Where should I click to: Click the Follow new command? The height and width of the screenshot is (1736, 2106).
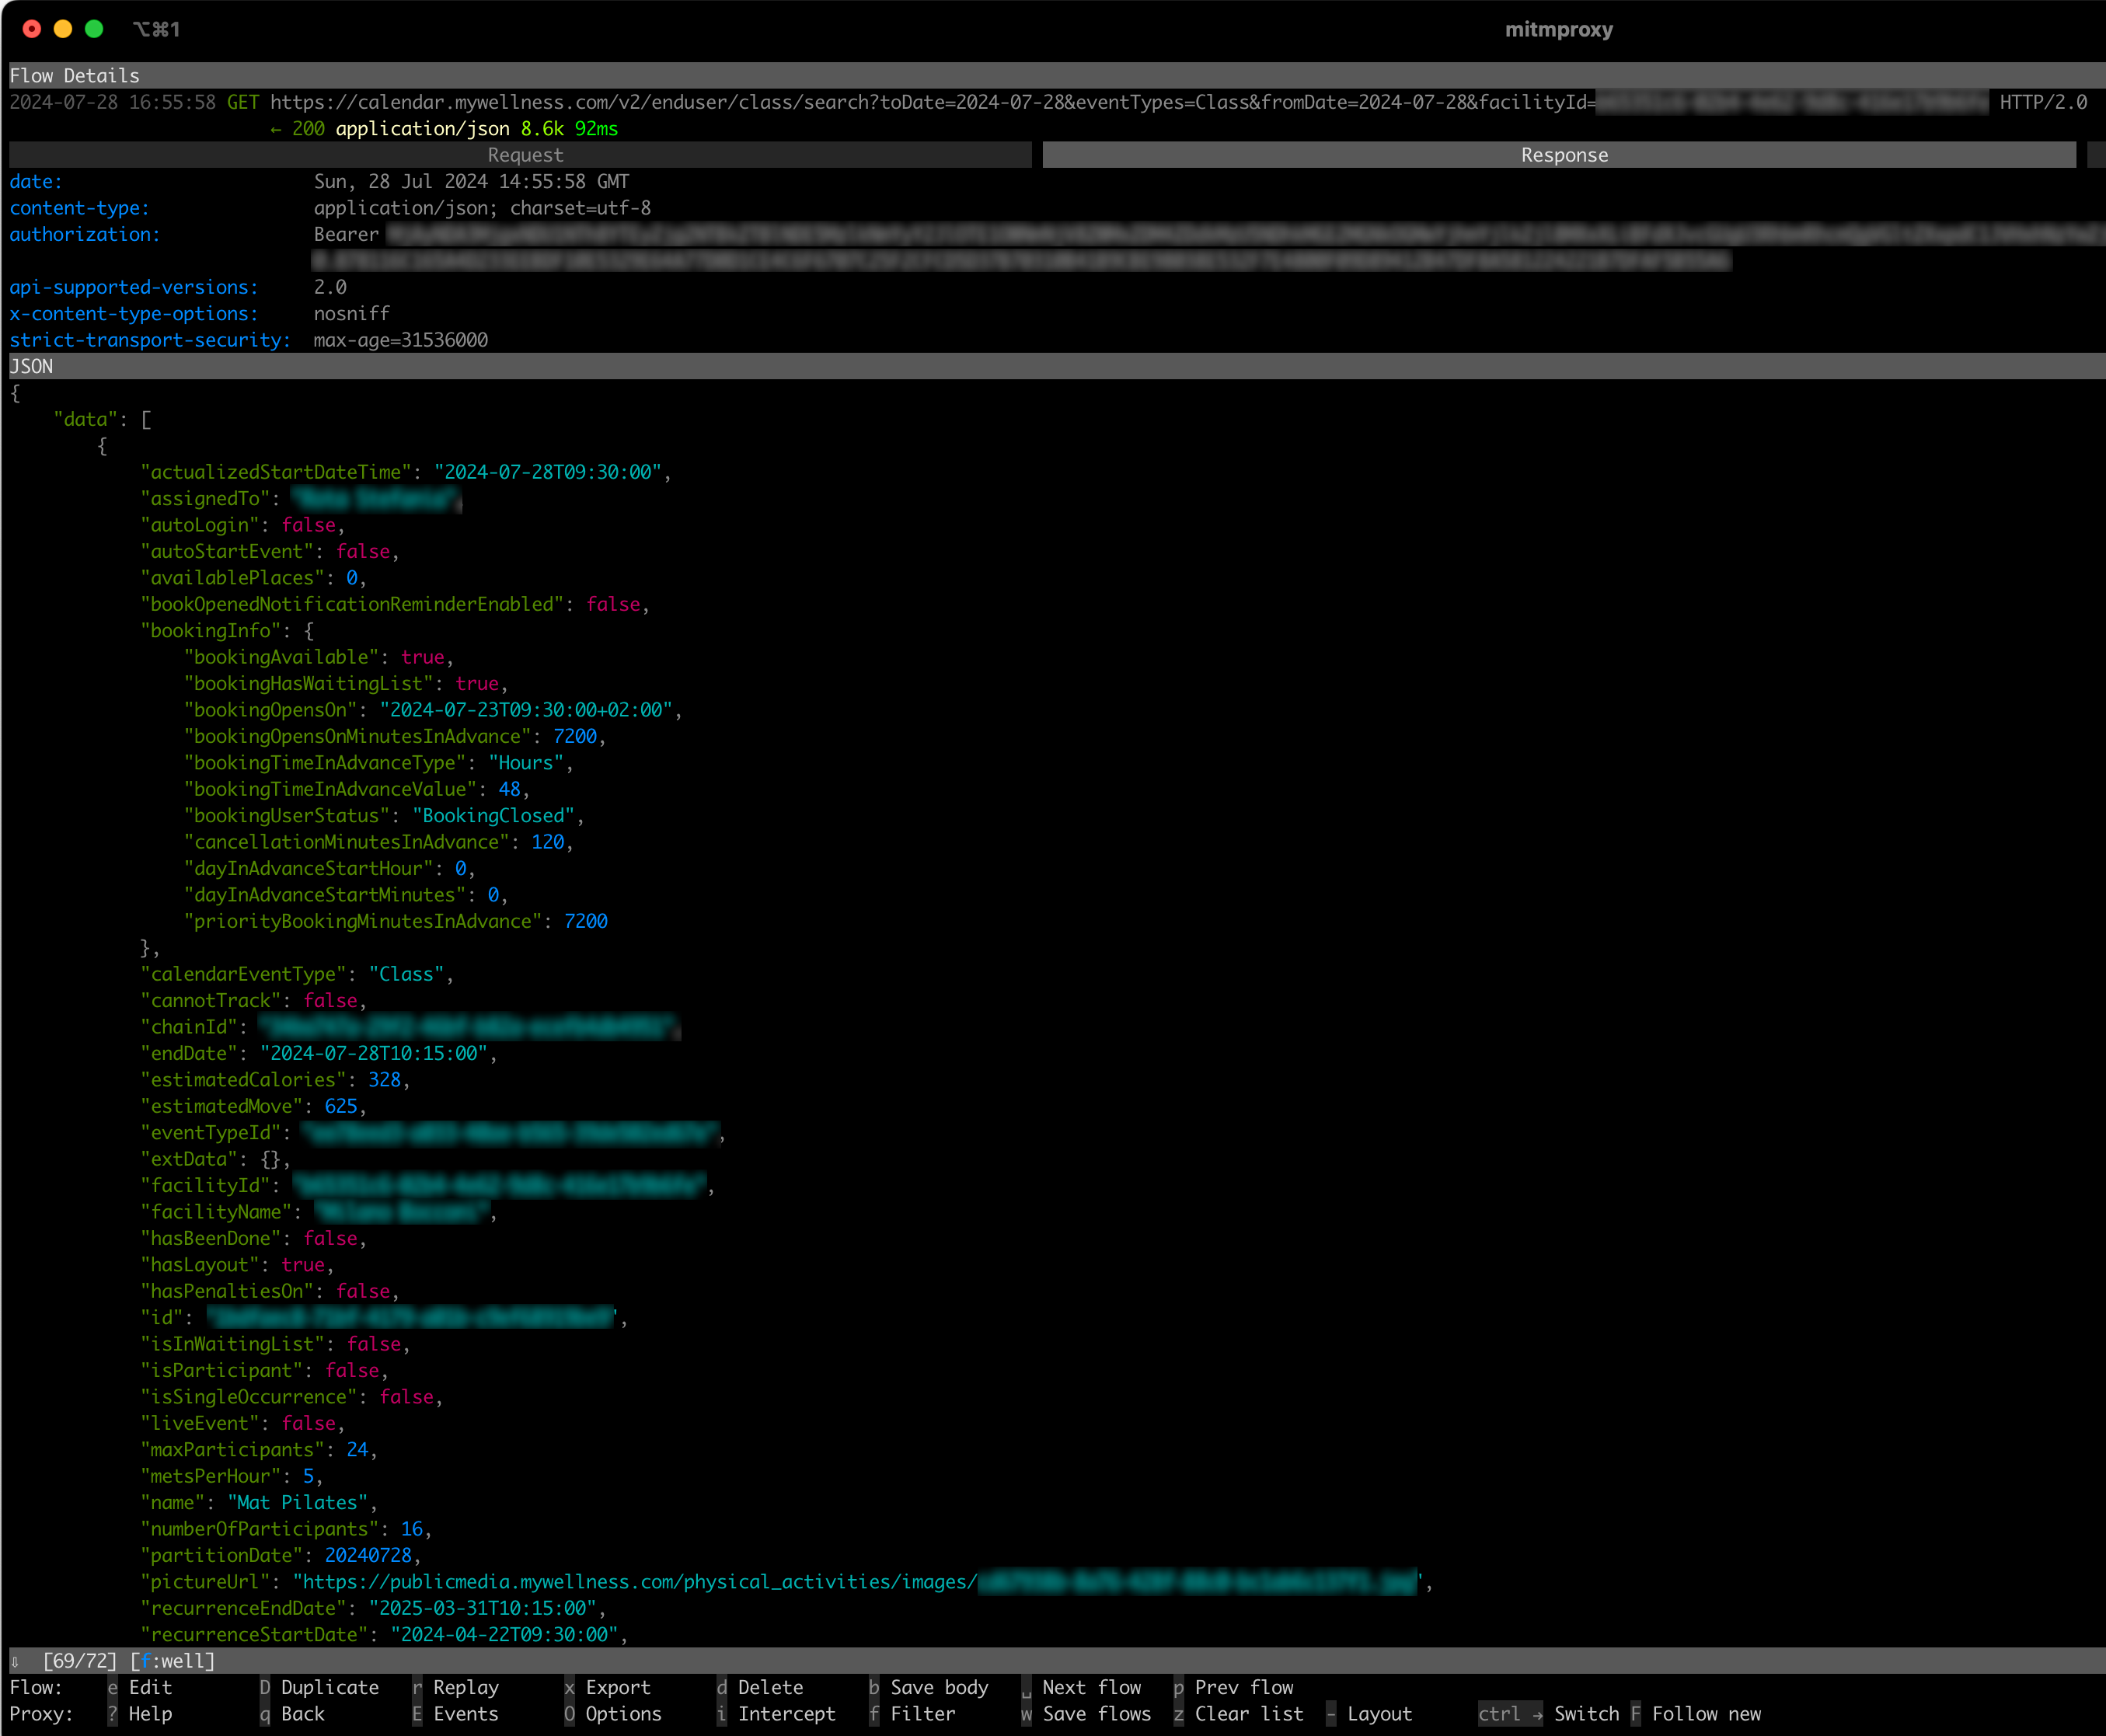1696,1713
